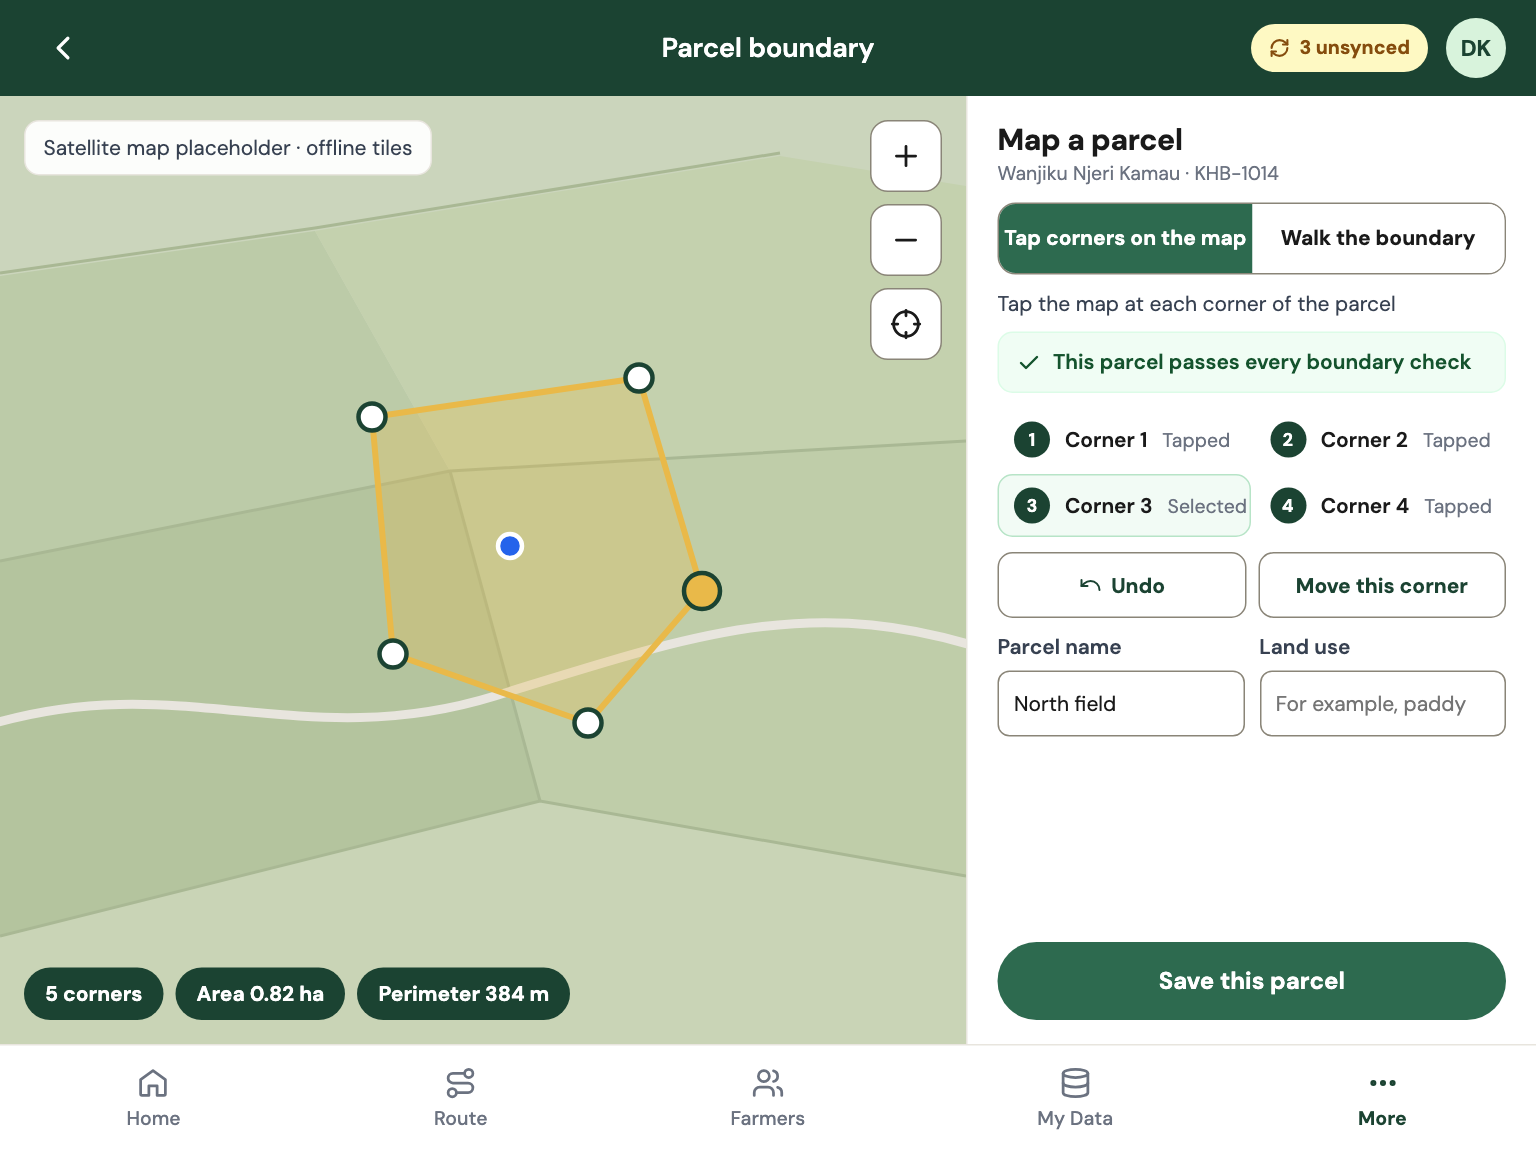
Task: Open the DK profile avatar
Action: click(1476, 48)
